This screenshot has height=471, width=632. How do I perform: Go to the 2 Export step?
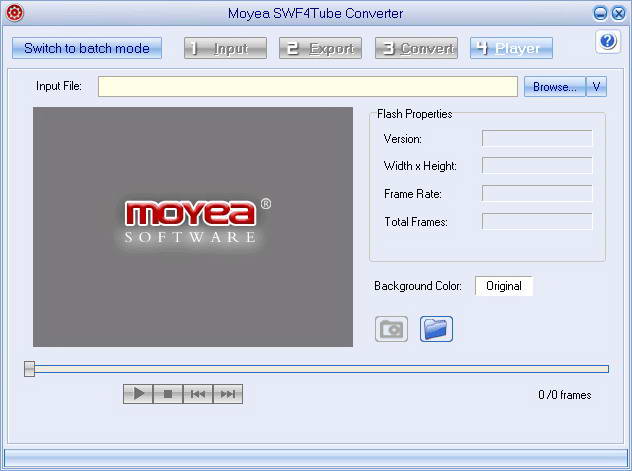320,48
